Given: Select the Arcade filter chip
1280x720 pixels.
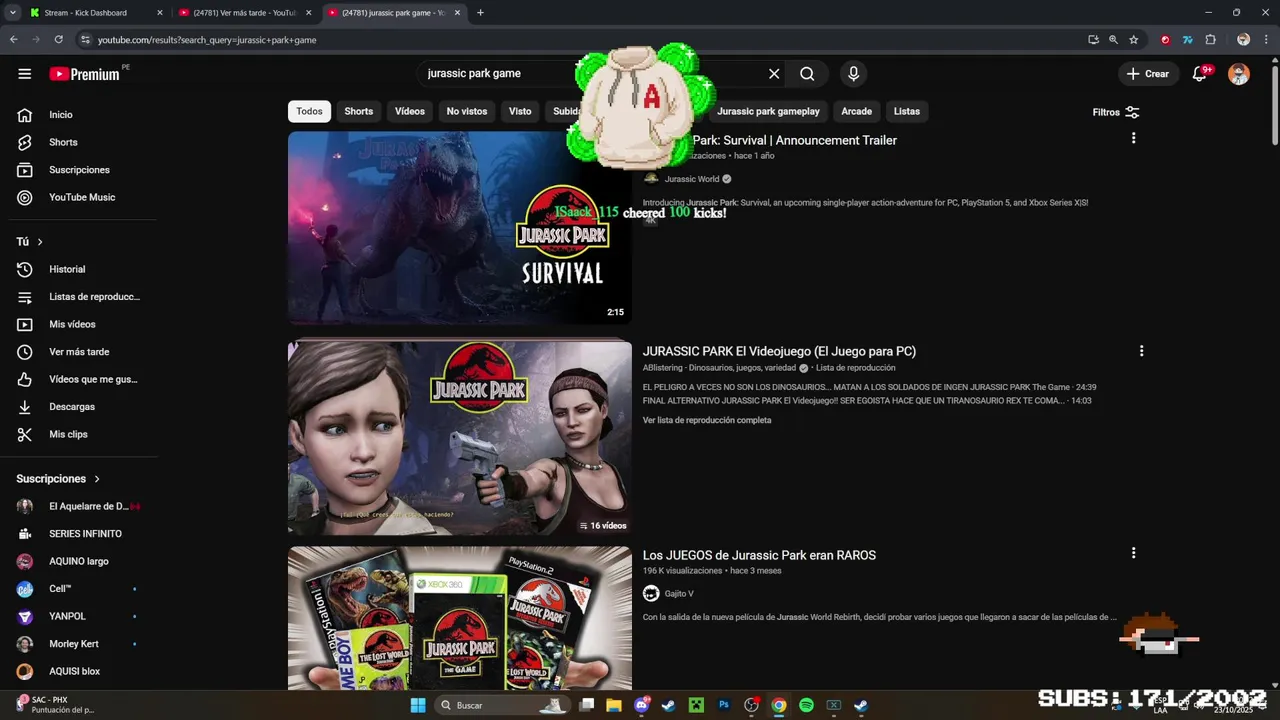Looking at the screenshot, I should (856, 111).
